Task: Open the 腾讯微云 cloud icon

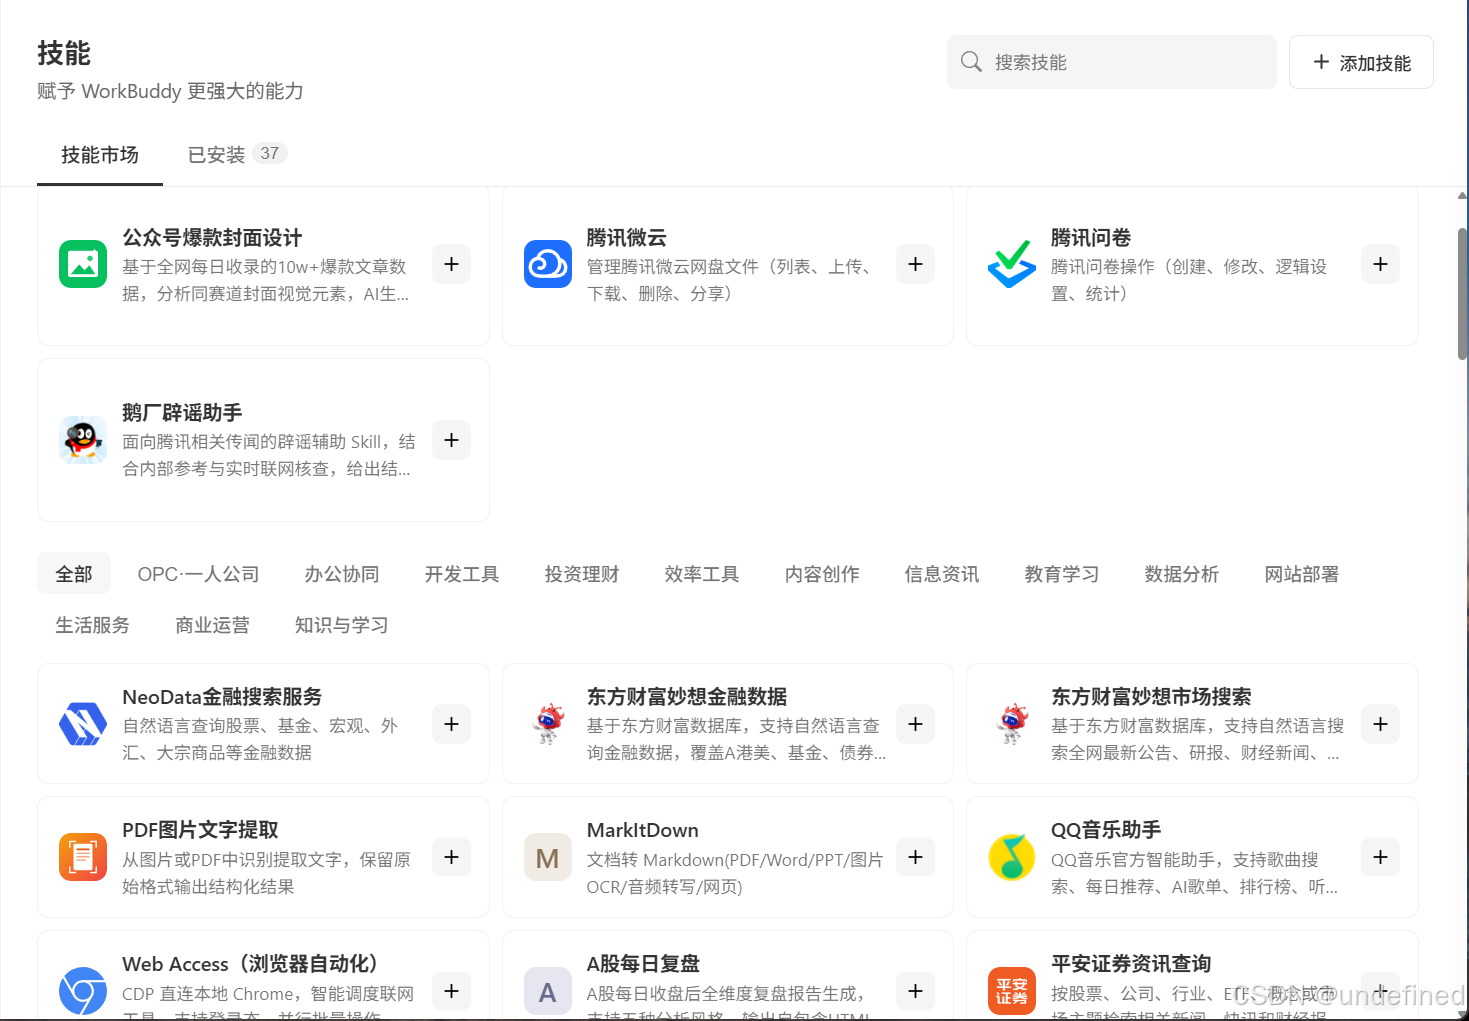Action: coord(548,264)
